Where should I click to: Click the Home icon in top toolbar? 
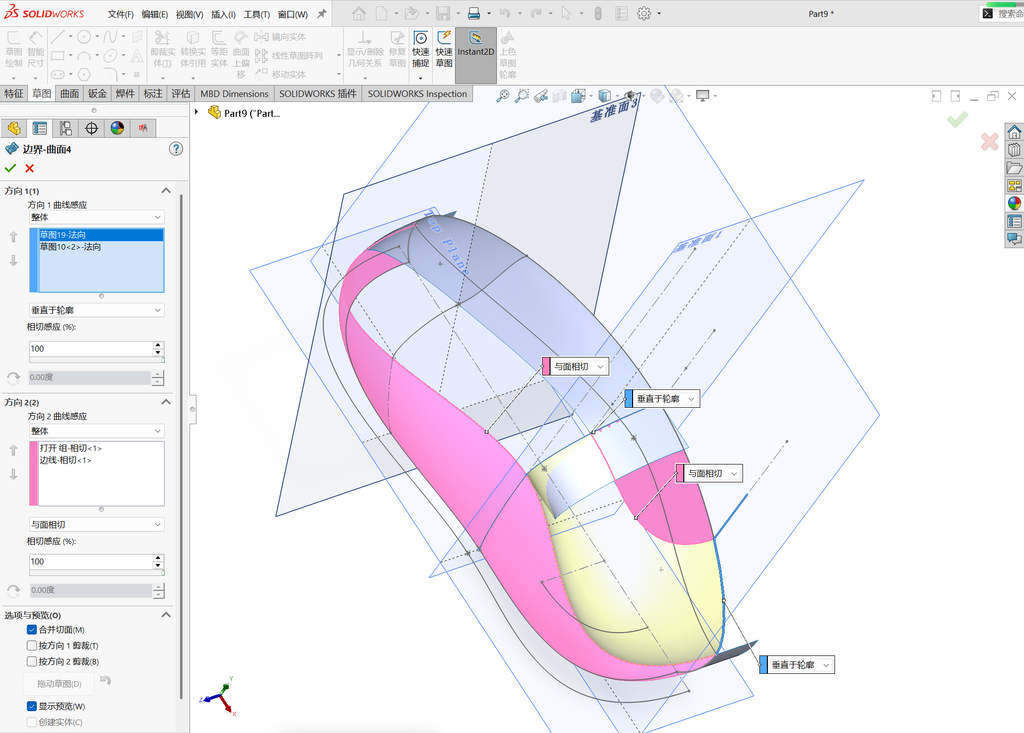click(x=359, y=13)
